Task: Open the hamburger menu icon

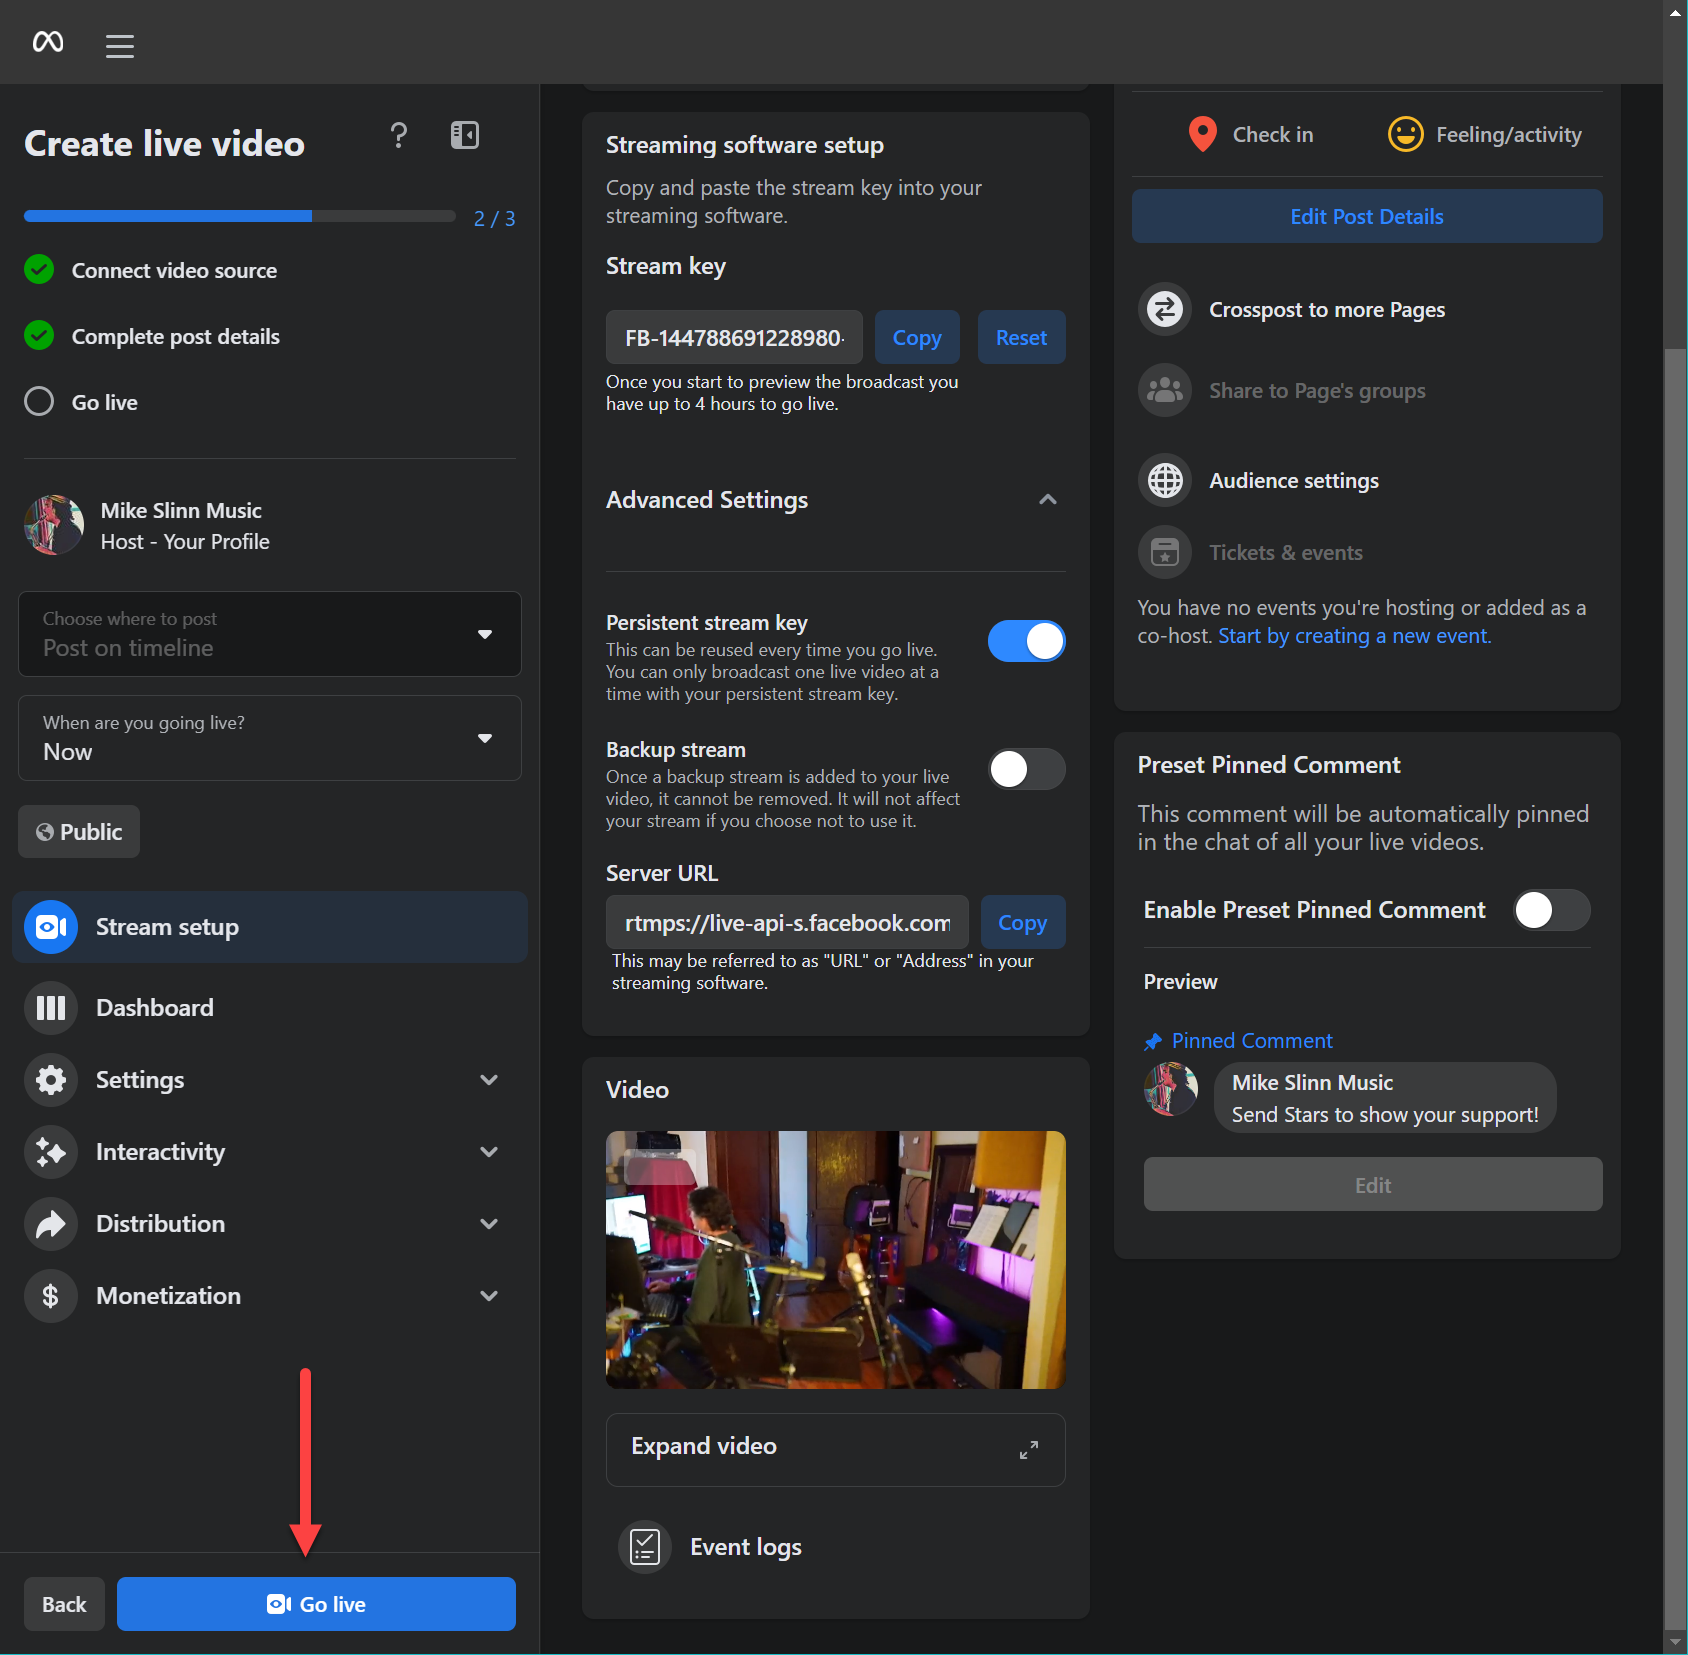Action: coord(120,46)
